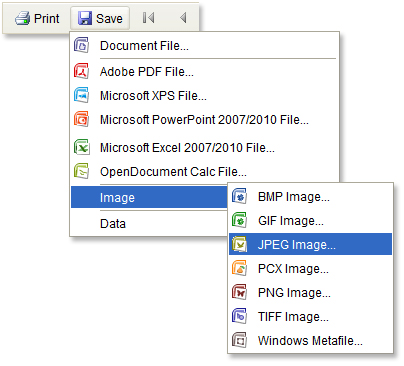Choose Adobe PDF File... export option
The image size is (404, 366).
point(205,71)
